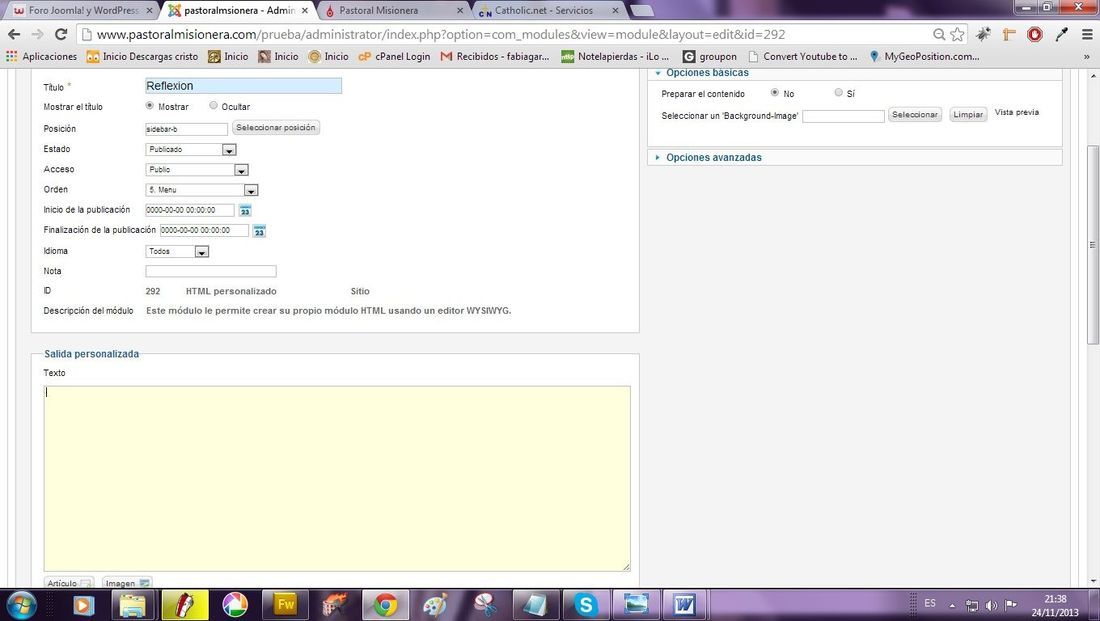Screen dimensions: 1100x621
Task: Click the page vertical scrollbar thumb
Action: [1092, 244]
